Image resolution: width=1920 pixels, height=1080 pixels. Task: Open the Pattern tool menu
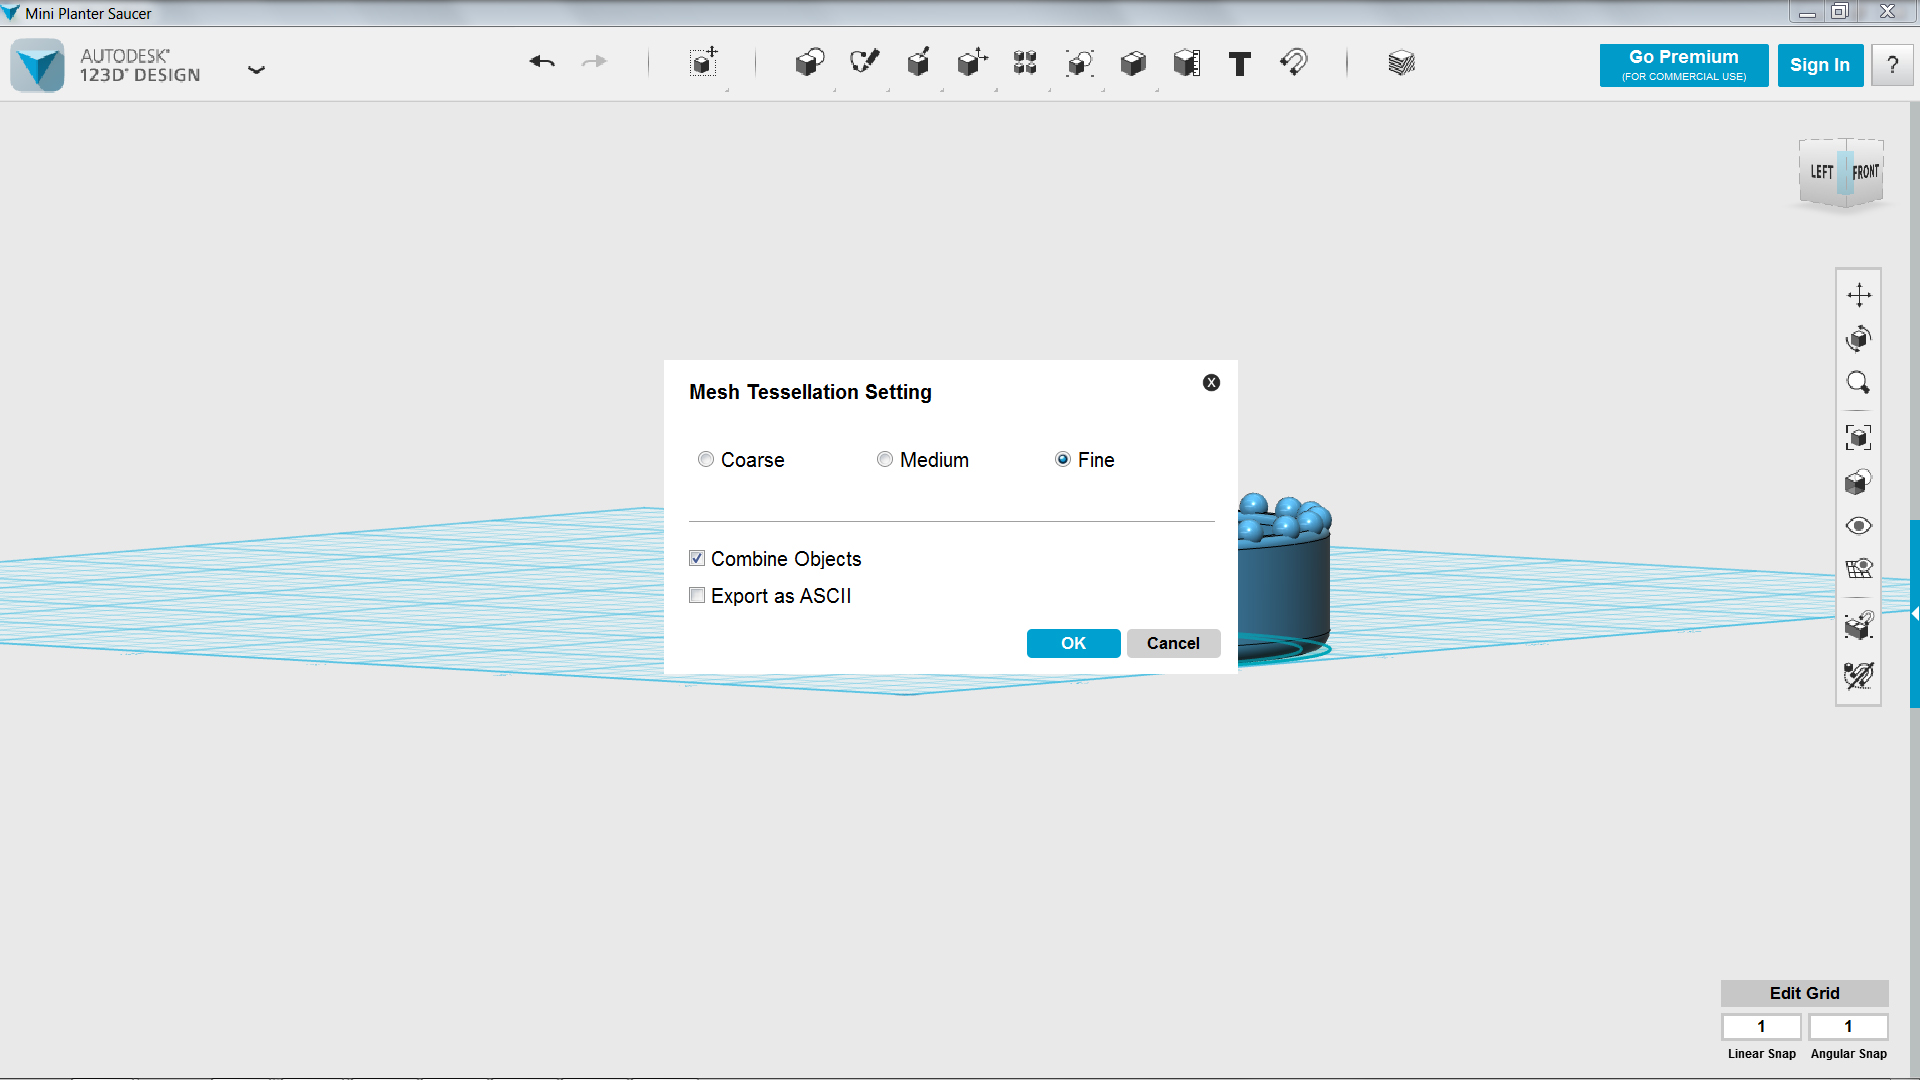(1026, 62)
